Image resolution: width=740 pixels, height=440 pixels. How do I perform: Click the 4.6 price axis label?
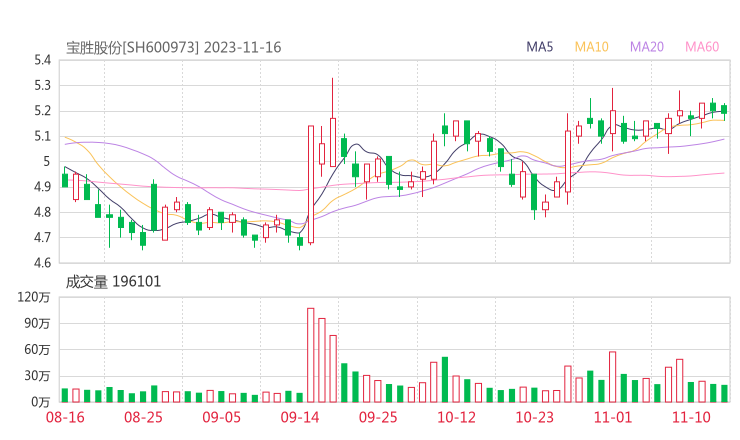pyautogui.click(x=42, y=263)
